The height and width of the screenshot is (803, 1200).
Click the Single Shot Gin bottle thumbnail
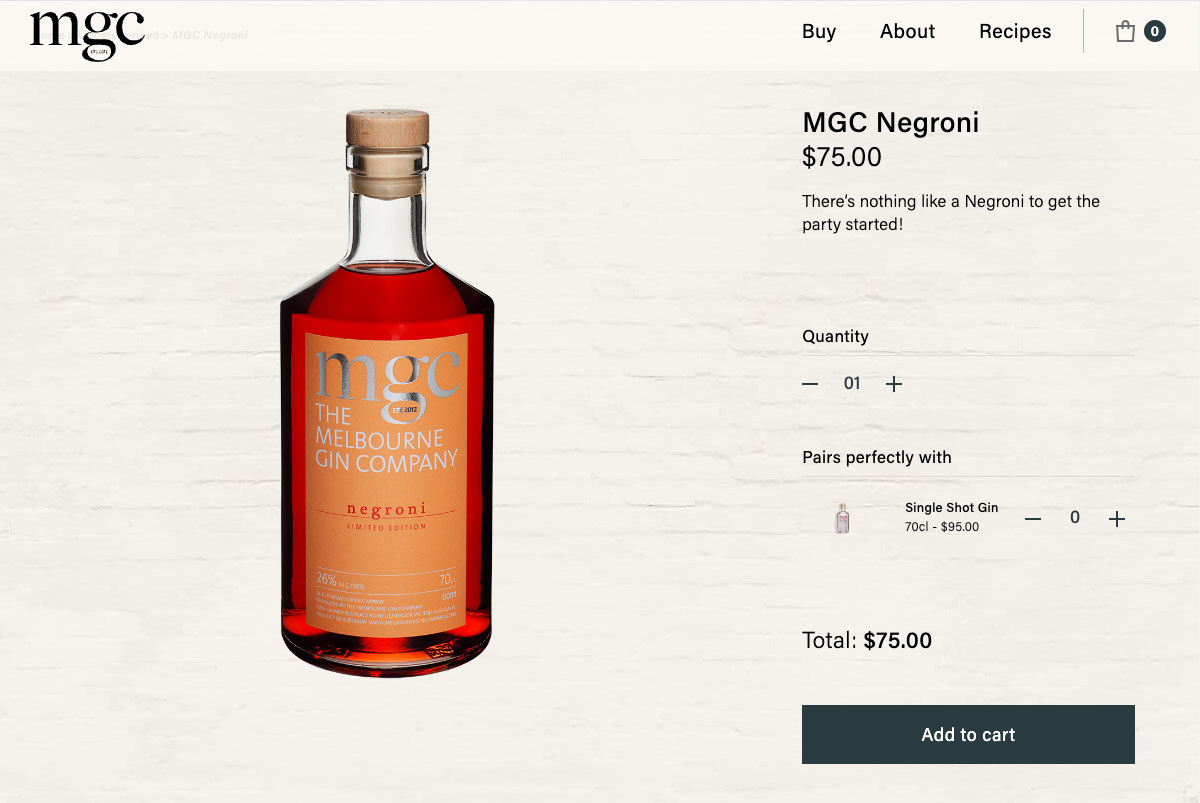842,517
